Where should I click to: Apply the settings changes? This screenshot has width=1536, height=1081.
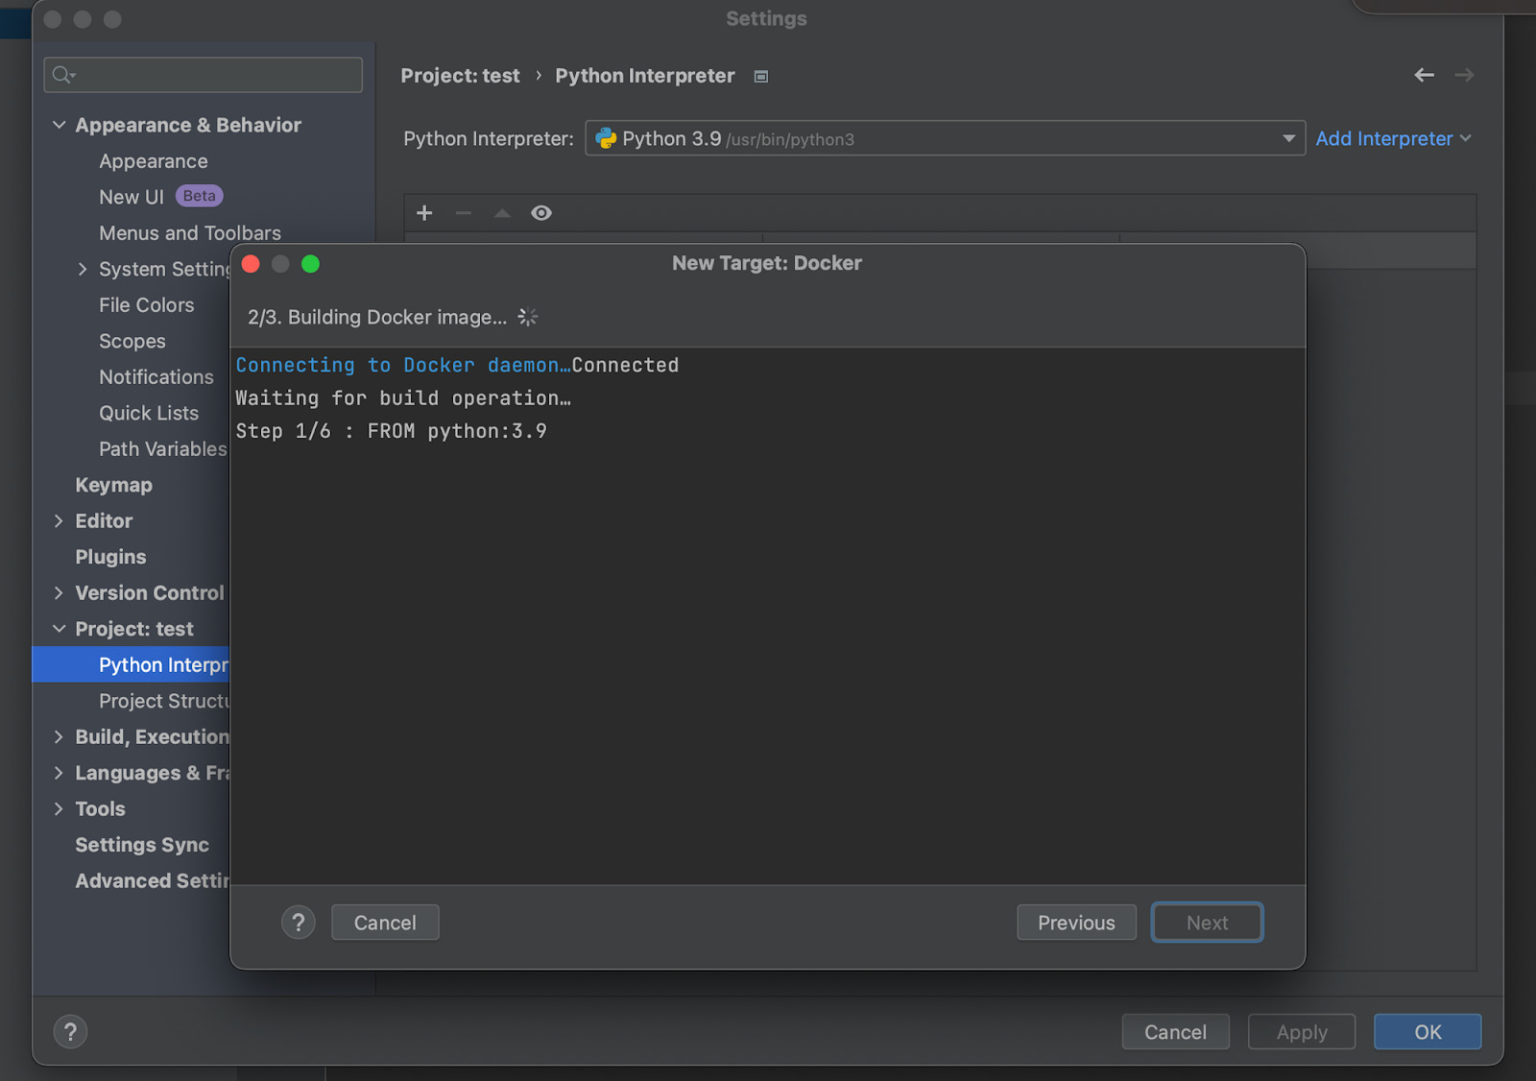tap(1301, 1031)
